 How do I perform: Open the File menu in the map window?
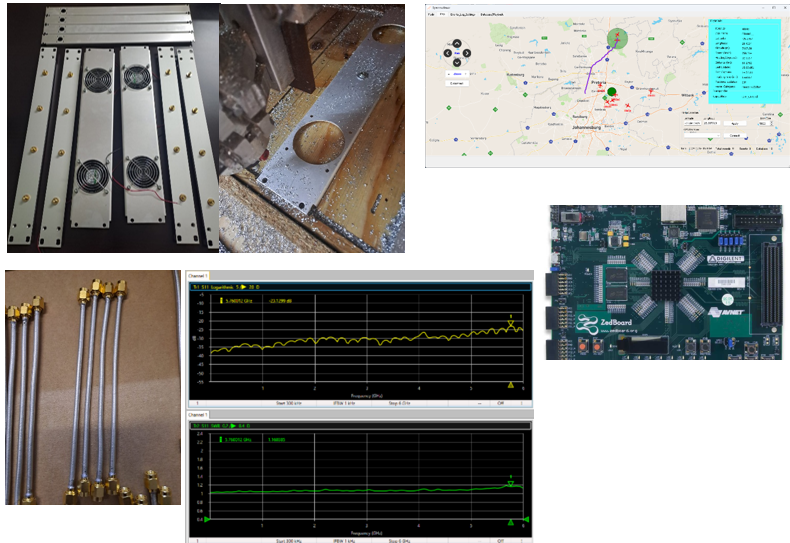click(431, 12)
